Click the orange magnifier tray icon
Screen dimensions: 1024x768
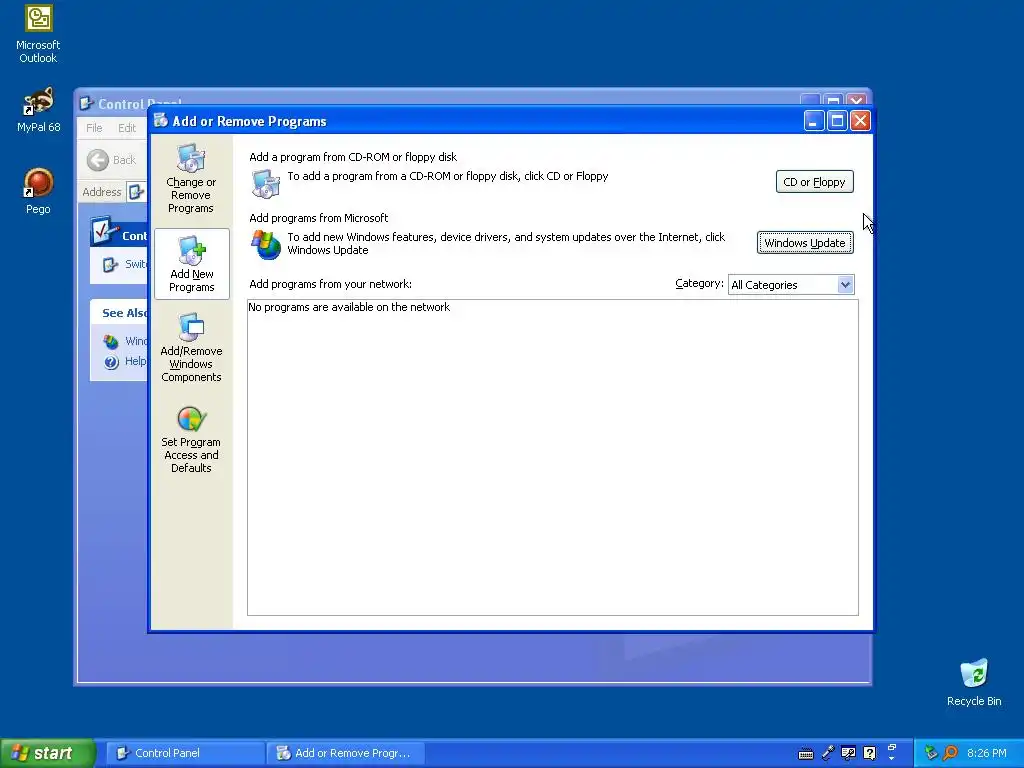[950, 753]
